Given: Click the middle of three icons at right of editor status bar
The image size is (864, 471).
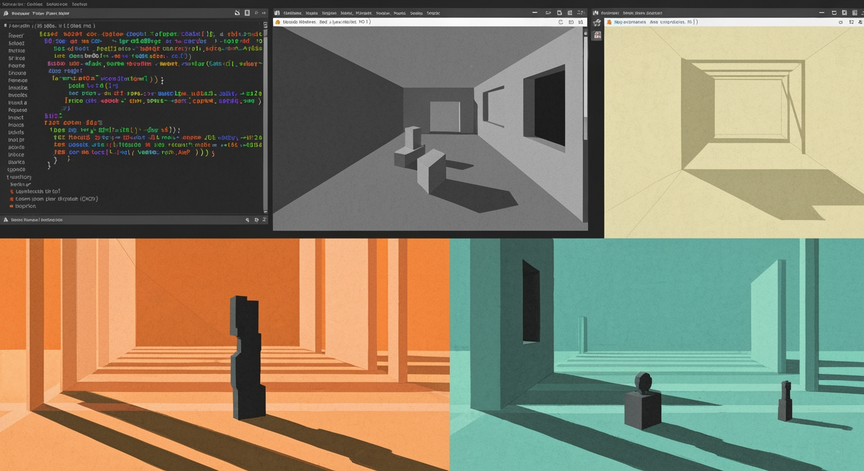Looking at the screenshot, I should pos(256,220).
